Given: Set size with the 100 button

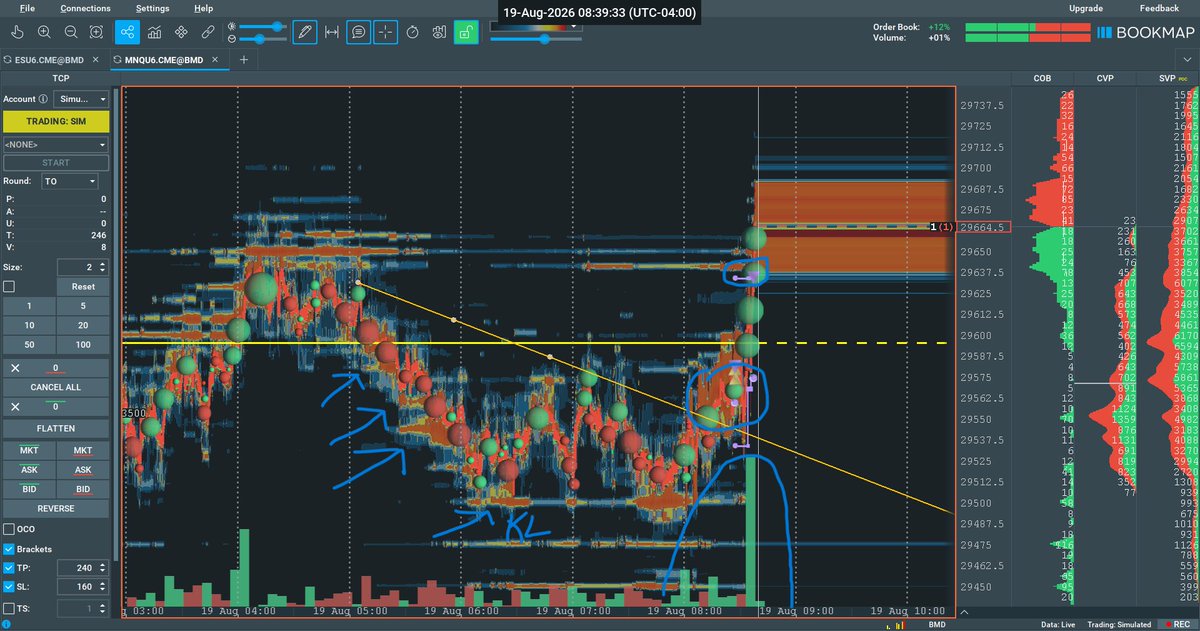Looking at the screenshot, I should pyautogui.click(x=83, y=344).
